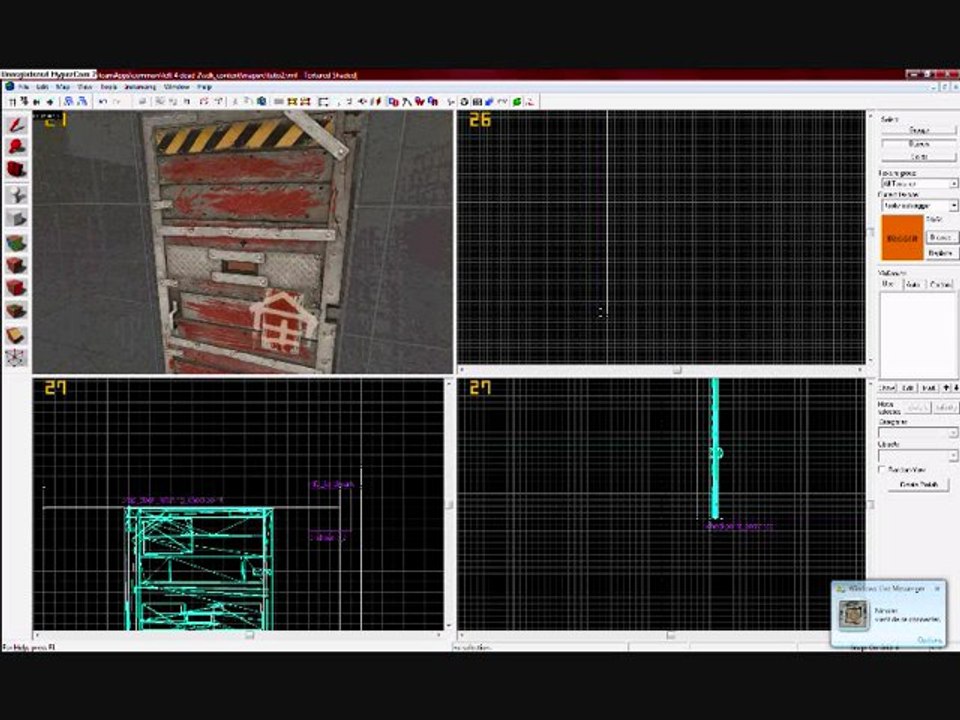Screen dimensions: 960x720
Task: Click the Undo toolbar arrow
Action: (x=103, y=102)
